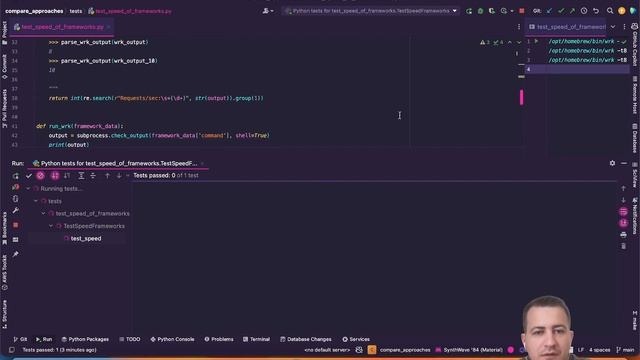Open the Python Console tool tab

172,339
